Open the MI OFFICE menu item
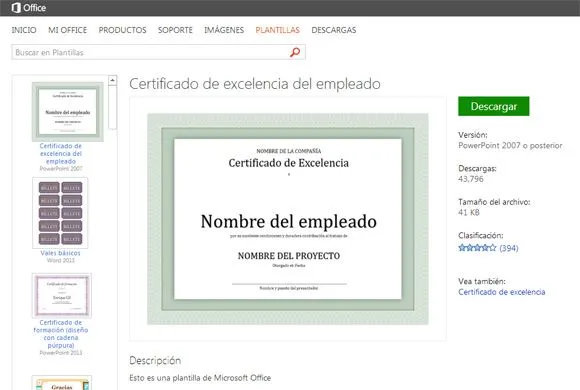The image size is (580, 390). tap(68, 30)
